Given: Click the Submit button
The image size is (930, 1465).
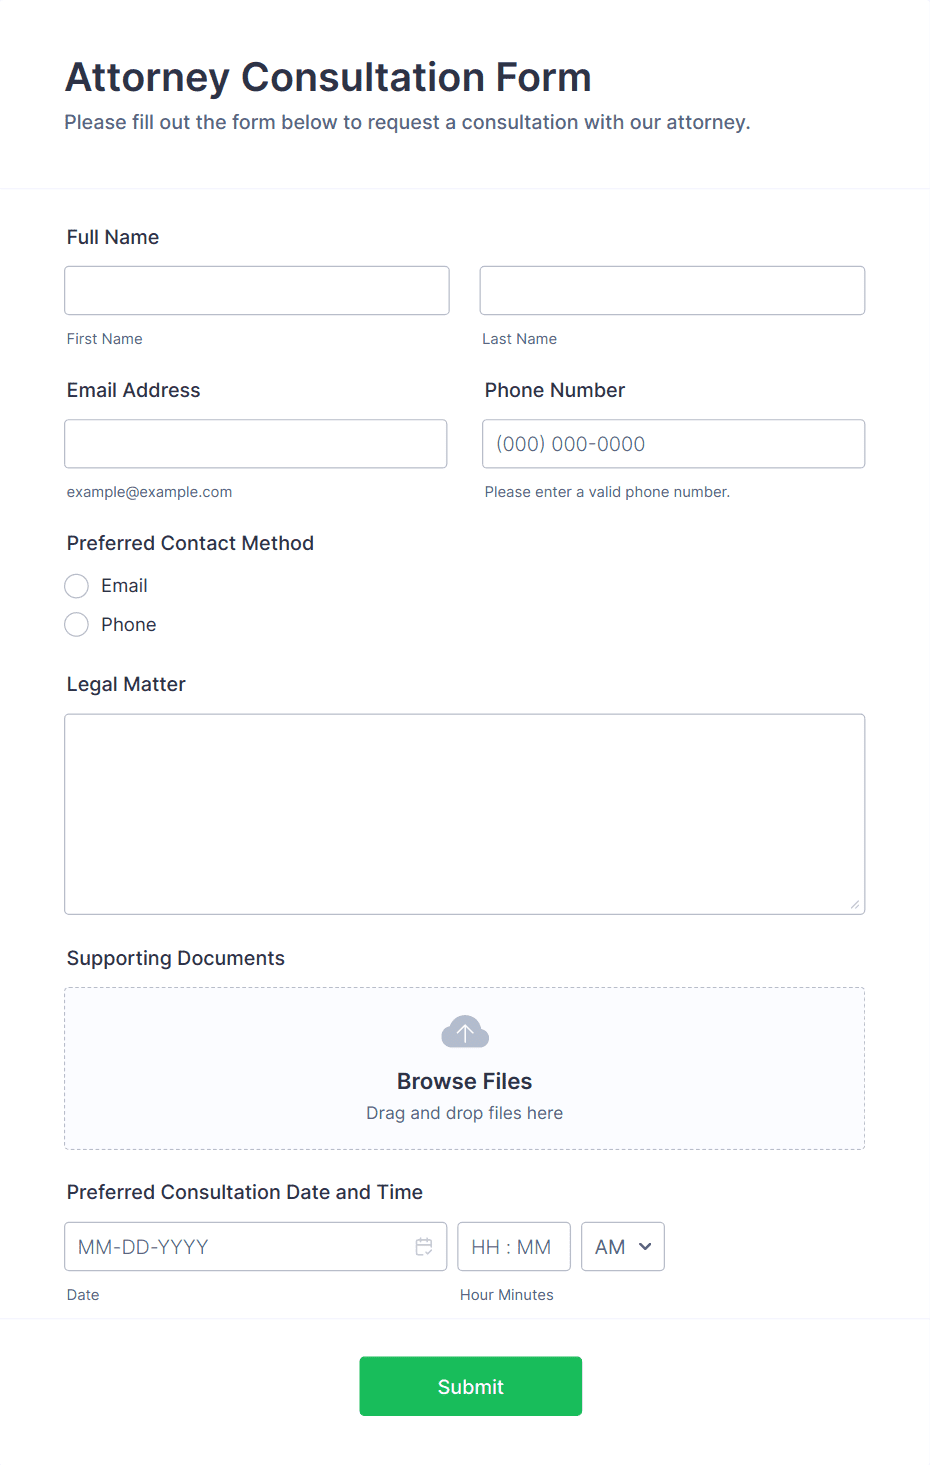Looking at the screenshot, I should pyautogui.click(x=471, y=1386).
